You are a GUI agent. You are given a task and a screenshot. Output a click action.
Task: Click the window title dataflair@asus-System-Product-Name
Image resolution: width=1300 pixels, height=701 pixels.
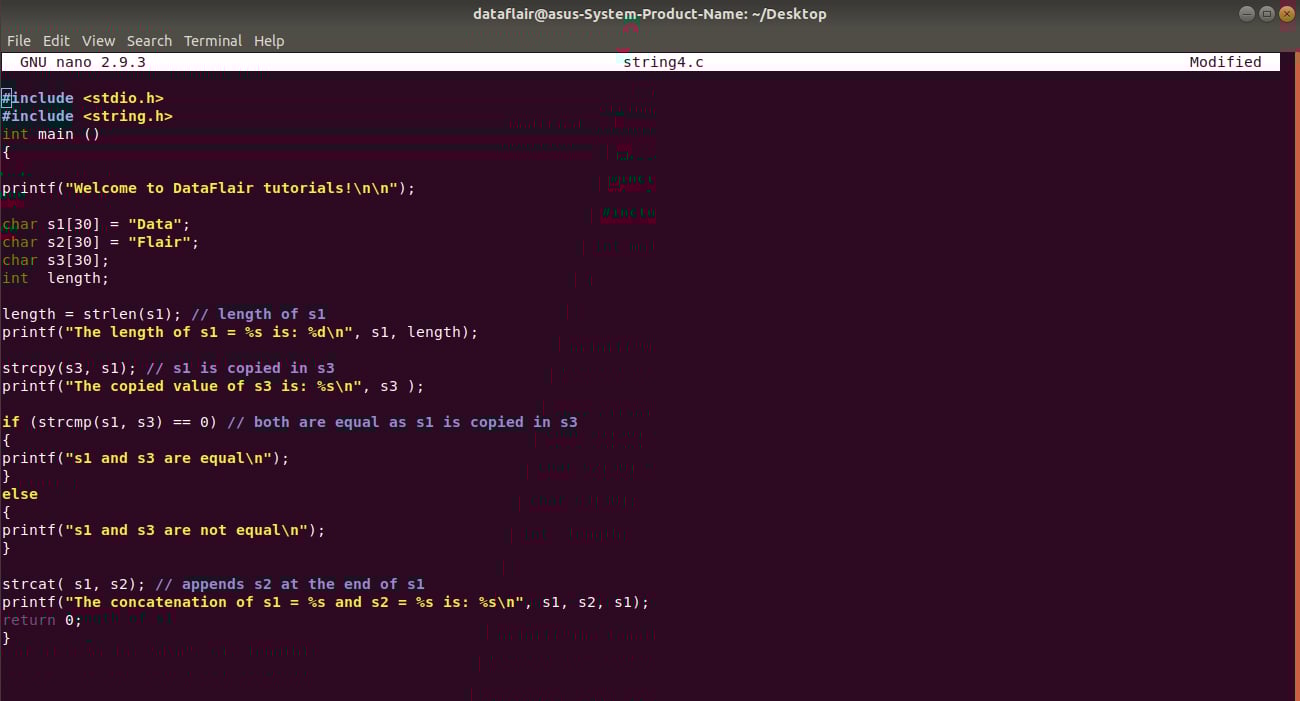pos(650,14)
